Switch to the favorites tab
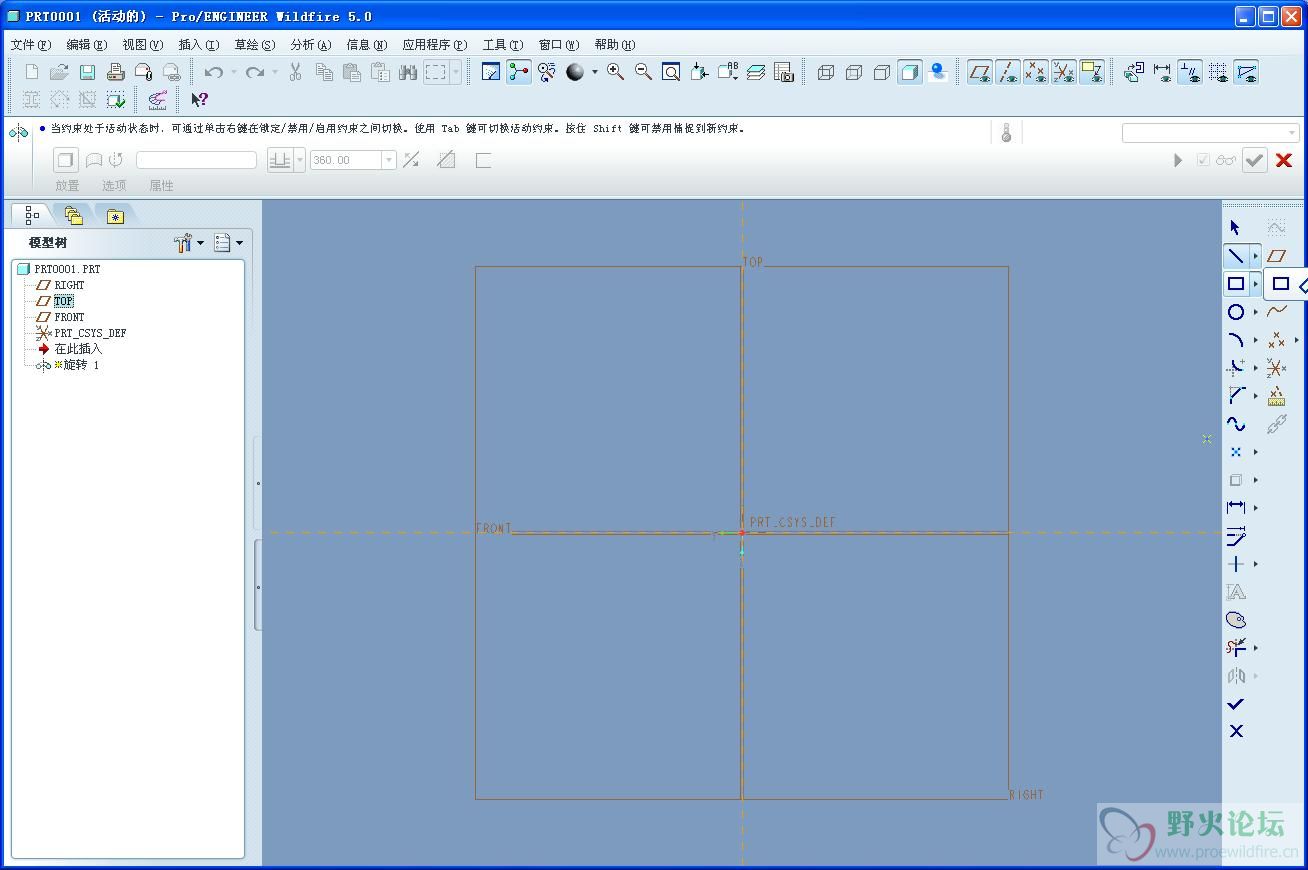 point(115,216)
